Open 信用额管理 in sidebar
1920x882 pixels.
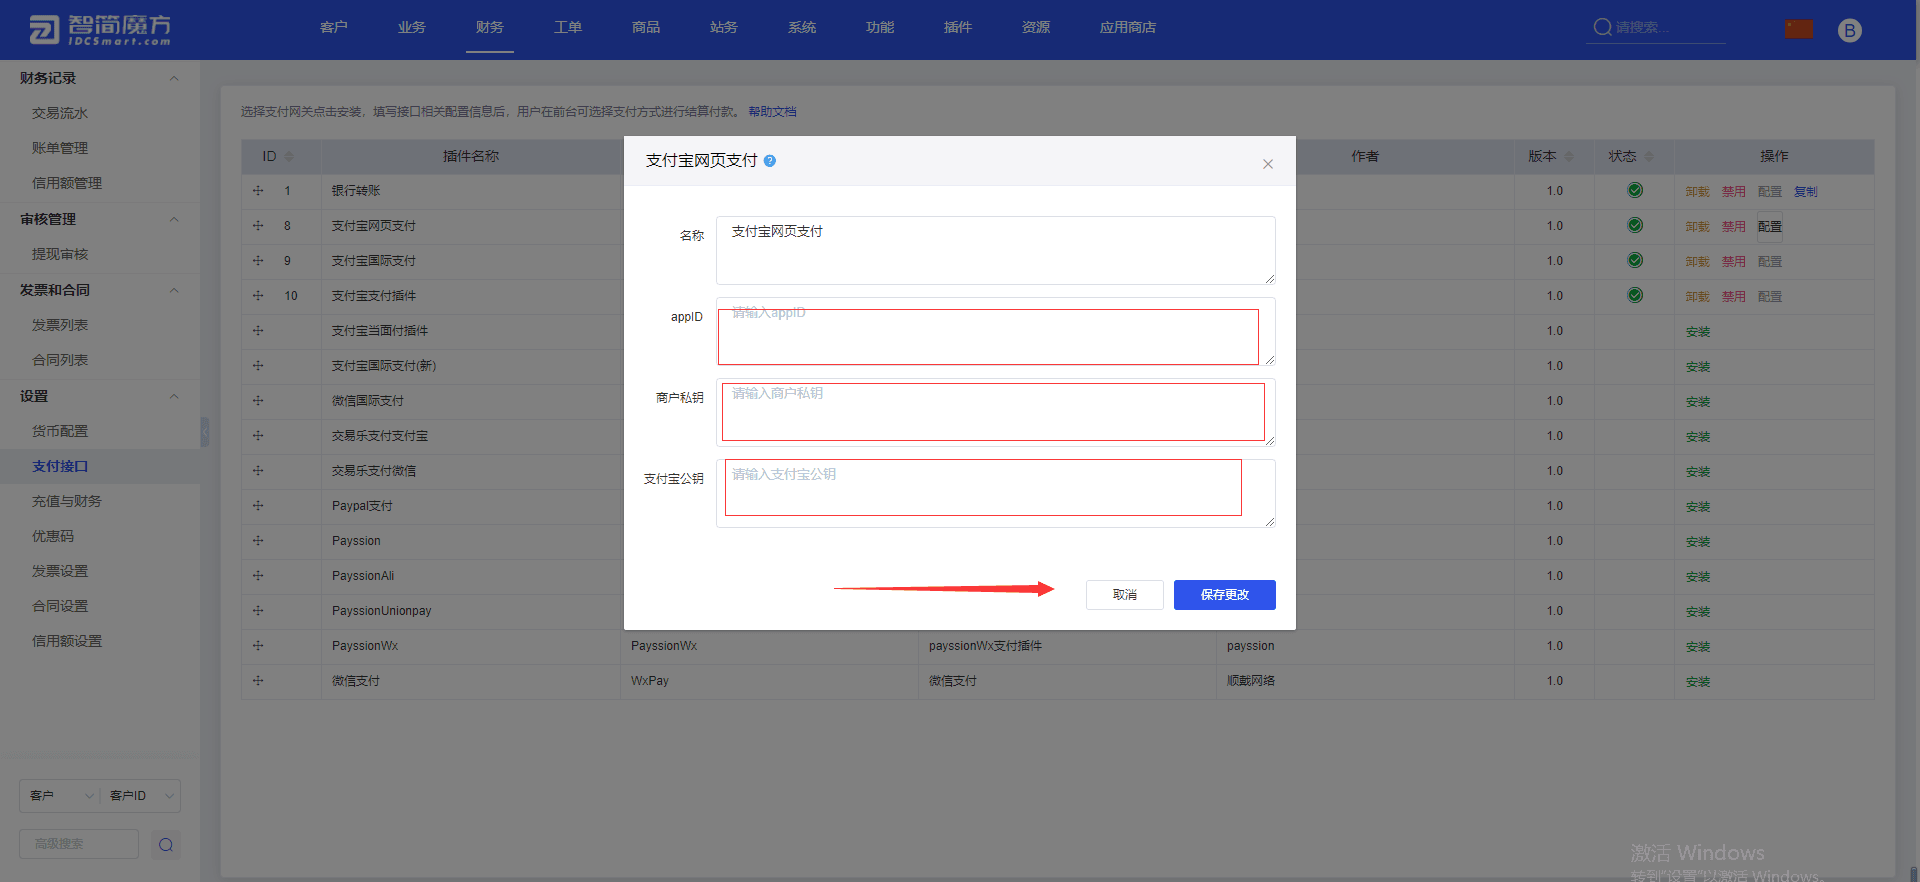[67, 183]
